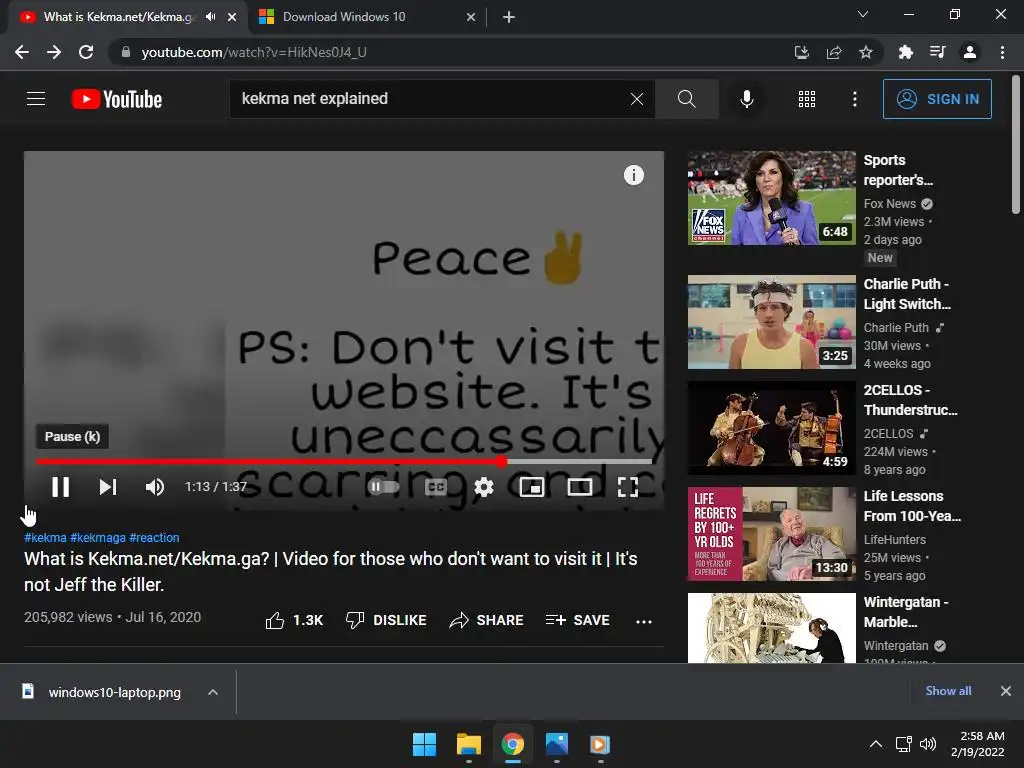The width and height of the screenshot is (1024, 768).
Task: Click the DISLIKE button
Action: click(386, 620)
